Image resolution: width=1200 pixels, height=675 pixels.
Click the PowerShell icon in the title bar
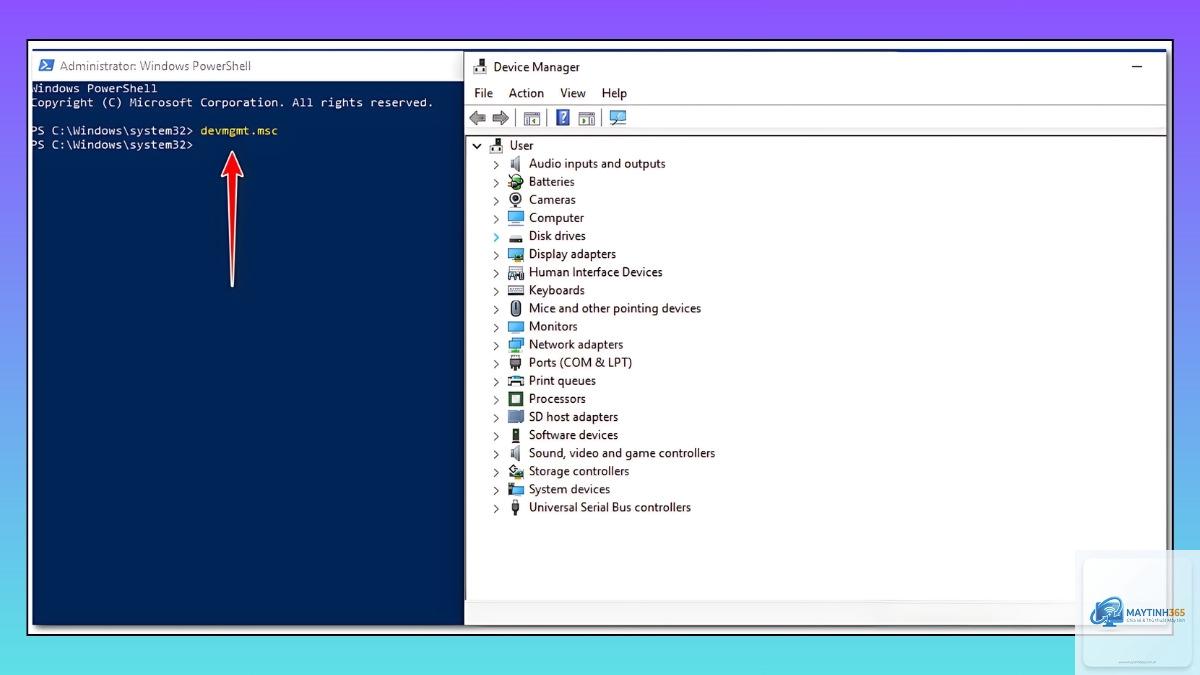(x=46, y=66)
